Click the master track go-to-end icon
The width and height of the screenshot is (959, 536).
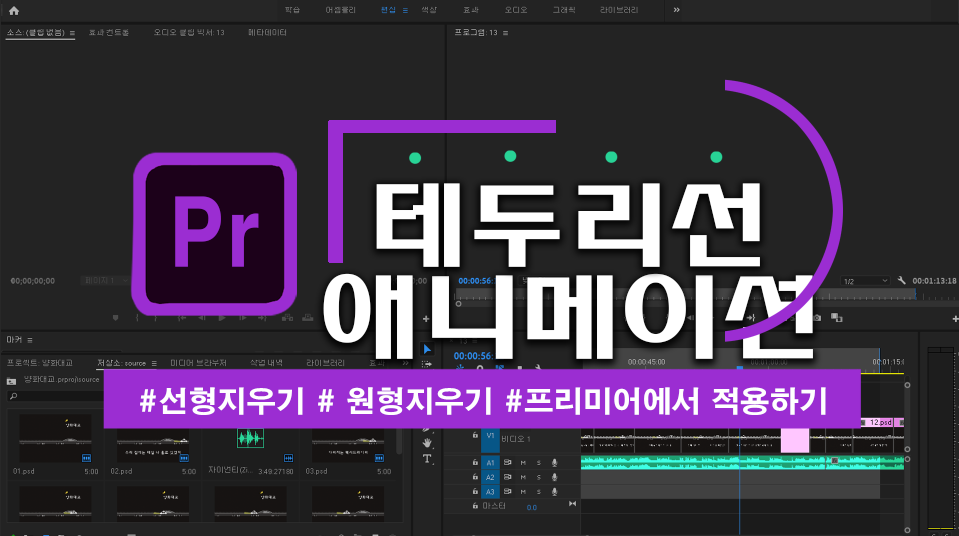point(572,504)
